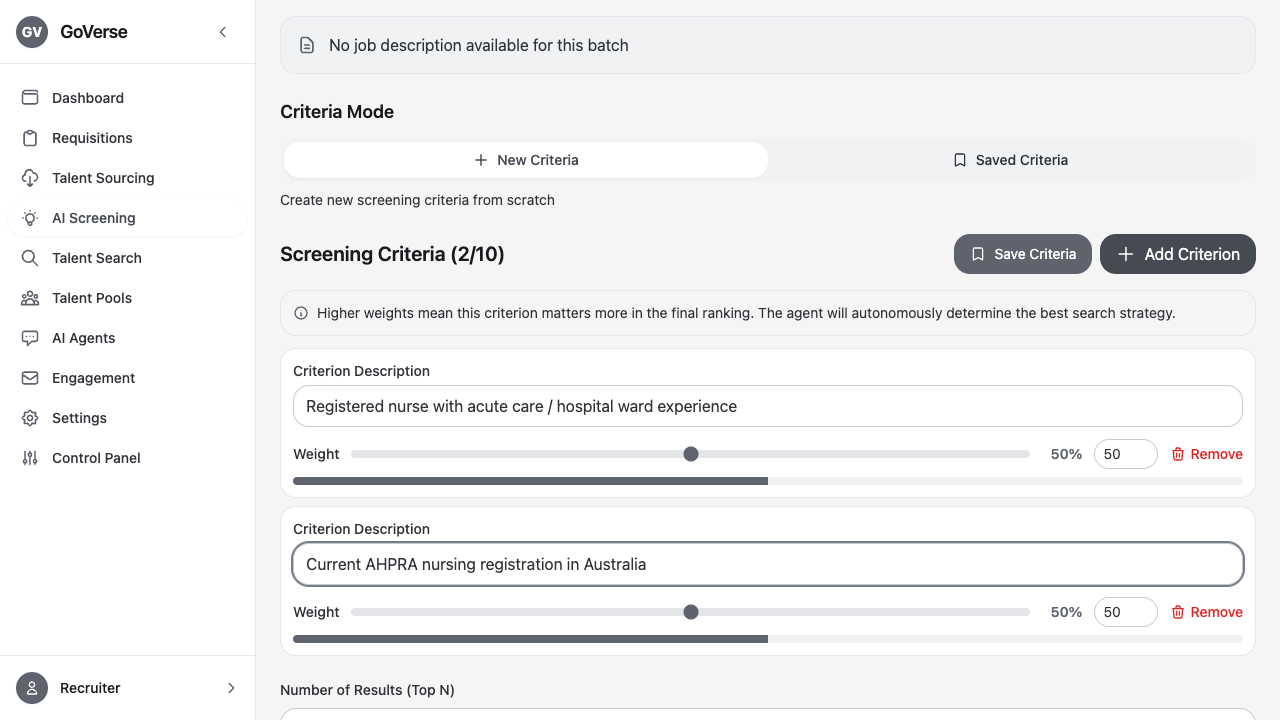Image resolution: width=1280 pixels, height=720 pixels.
Task: Click the AI Agents chat bot icon
Action: [30, 338]
